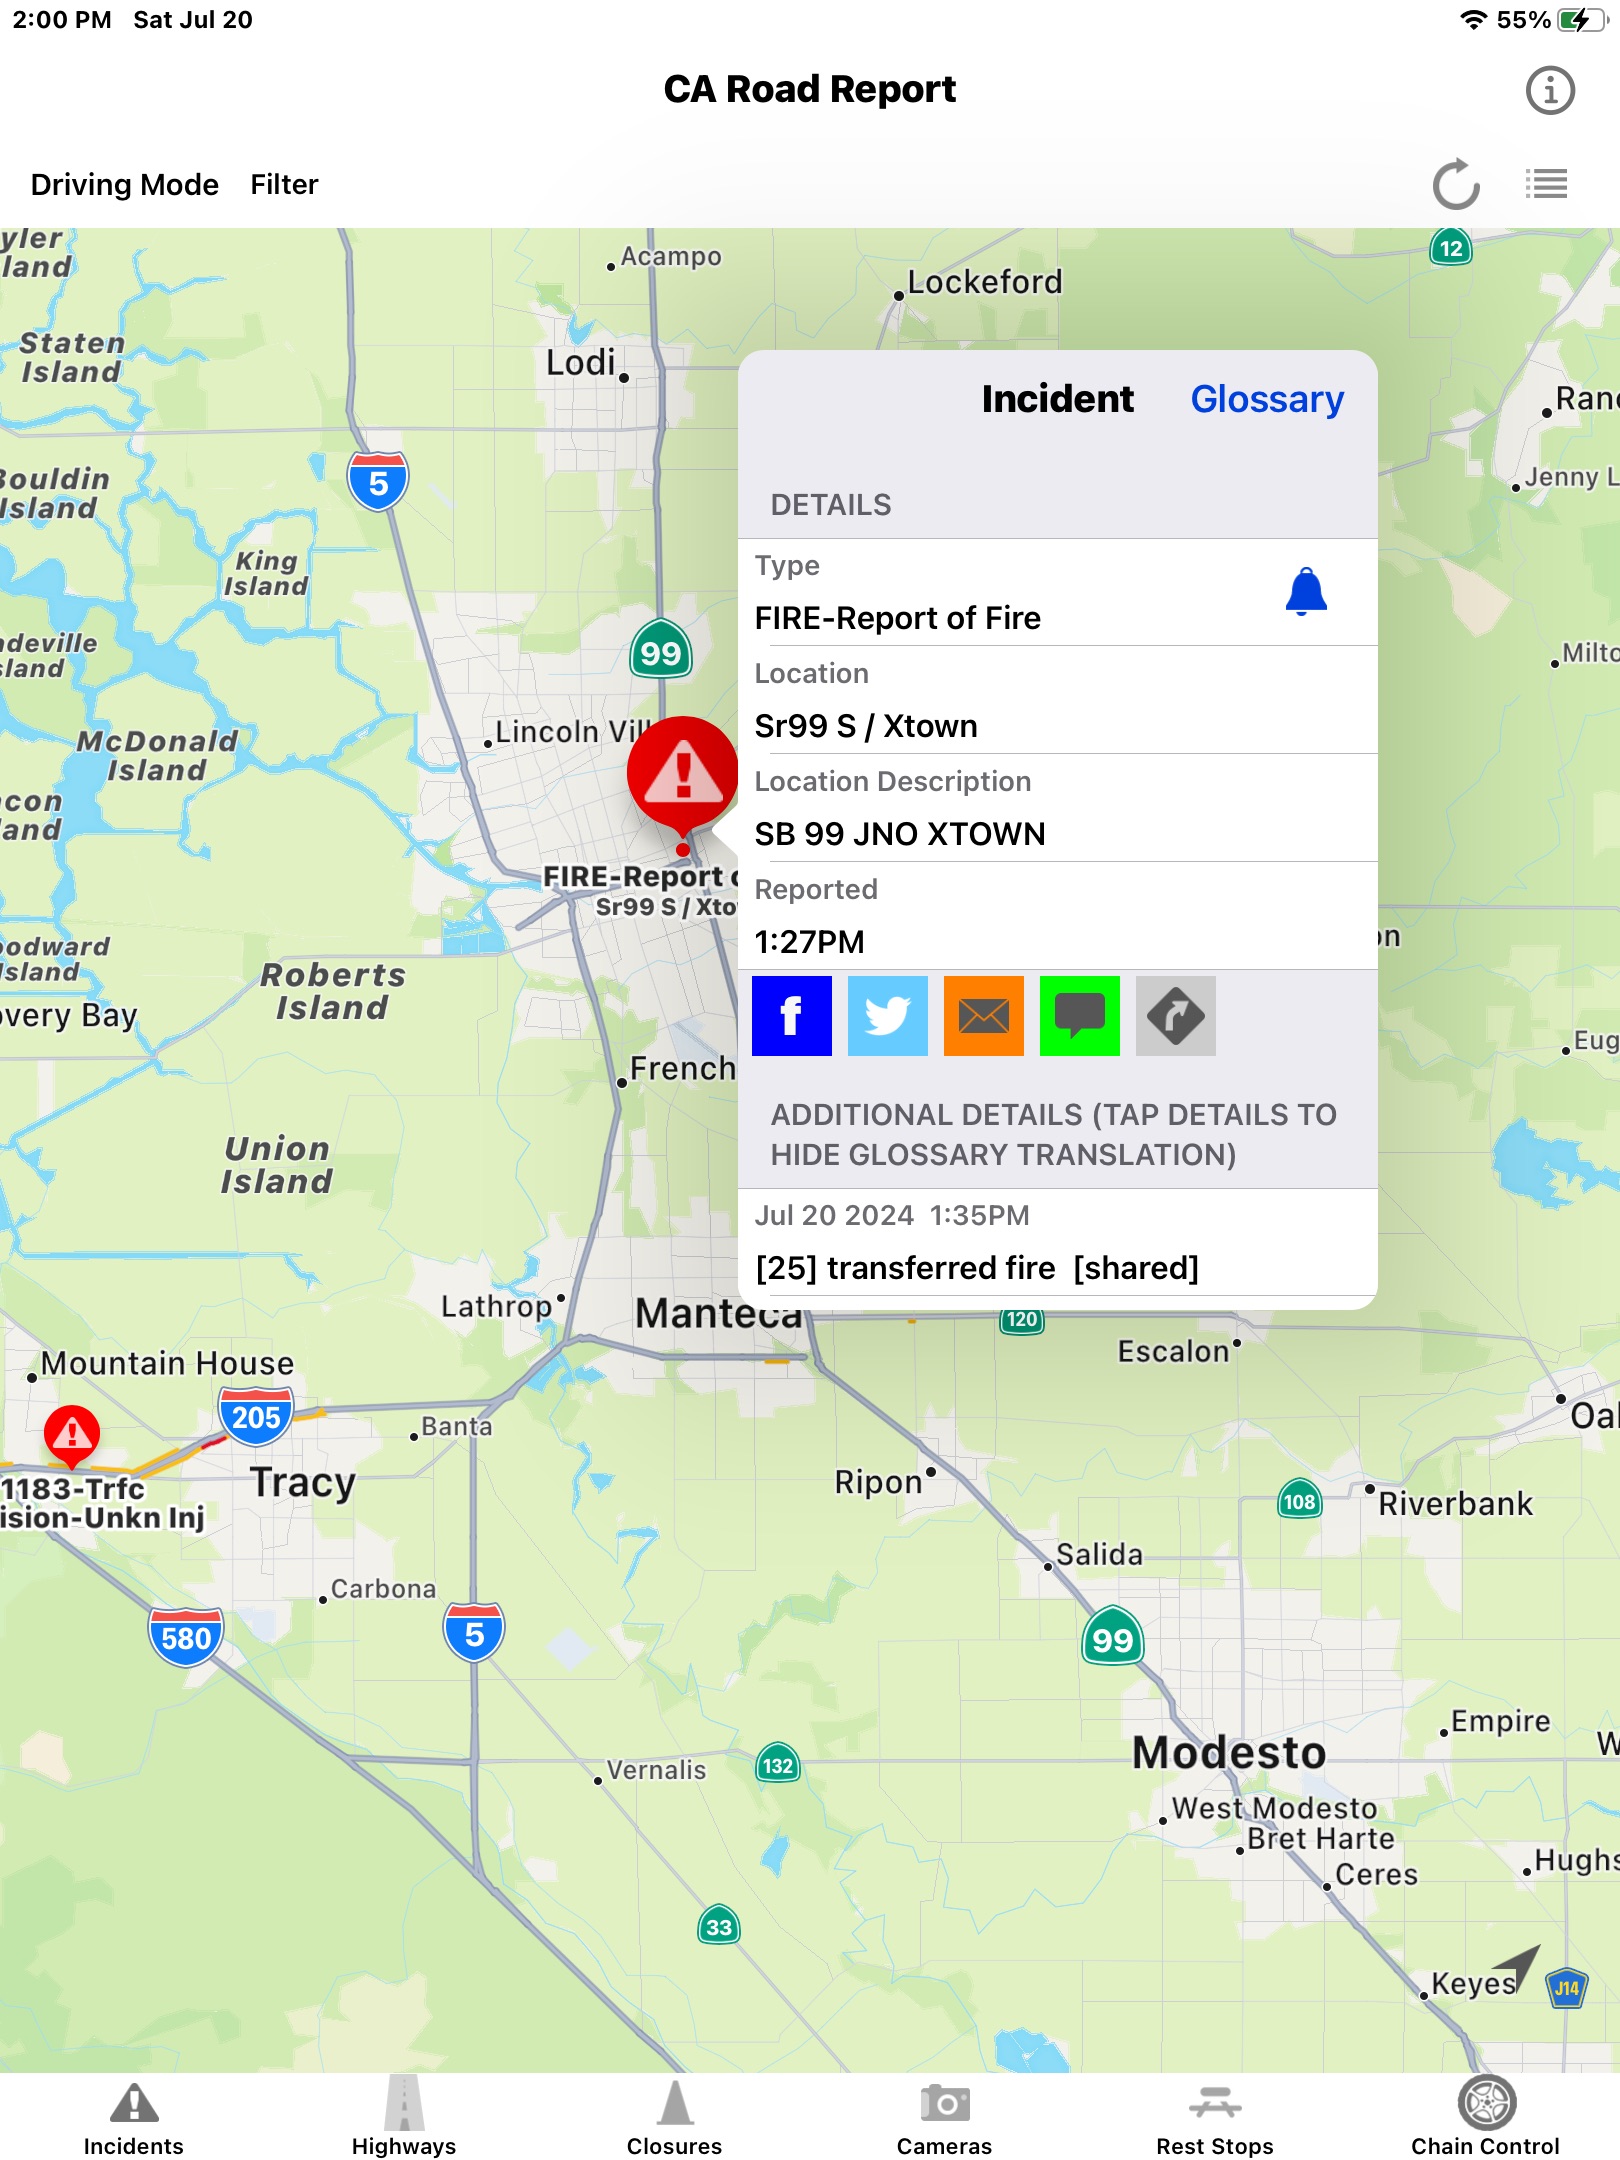Tap the Union Island label

pyautogui.click(x=277, y=1165)
